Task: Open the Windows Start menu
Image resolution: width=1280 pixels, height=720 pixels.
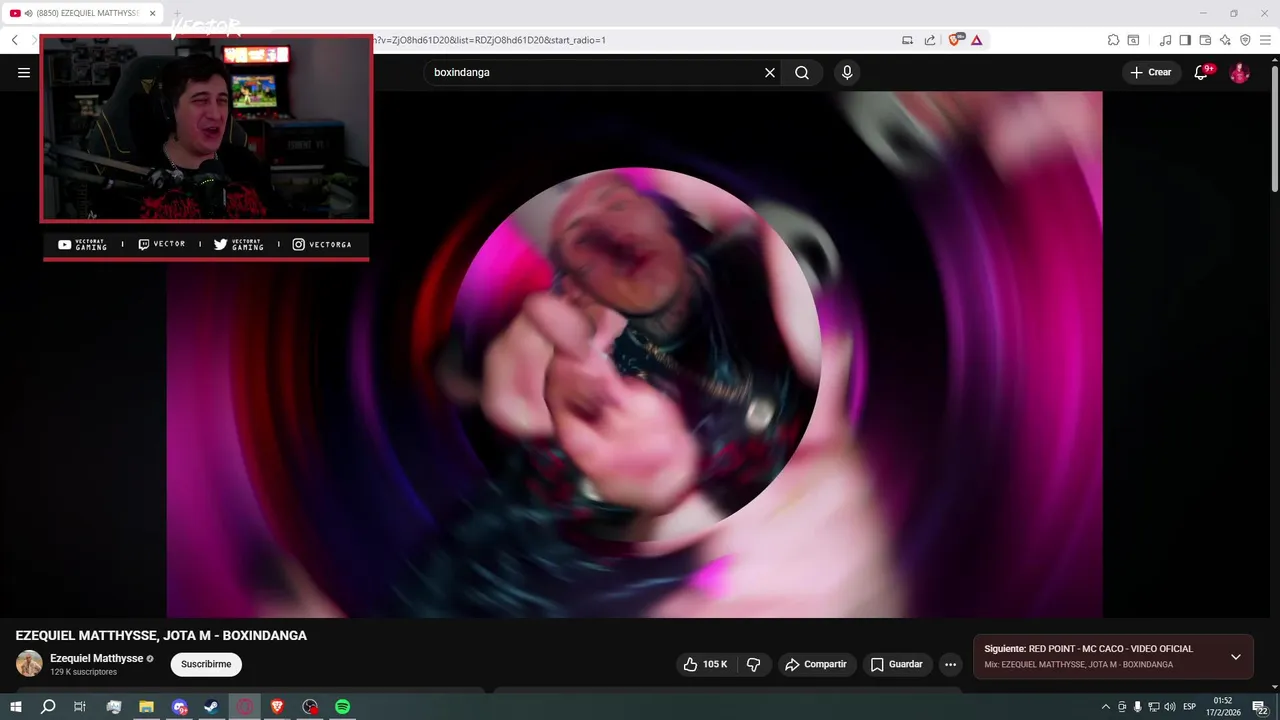Action: click(16, 707)
